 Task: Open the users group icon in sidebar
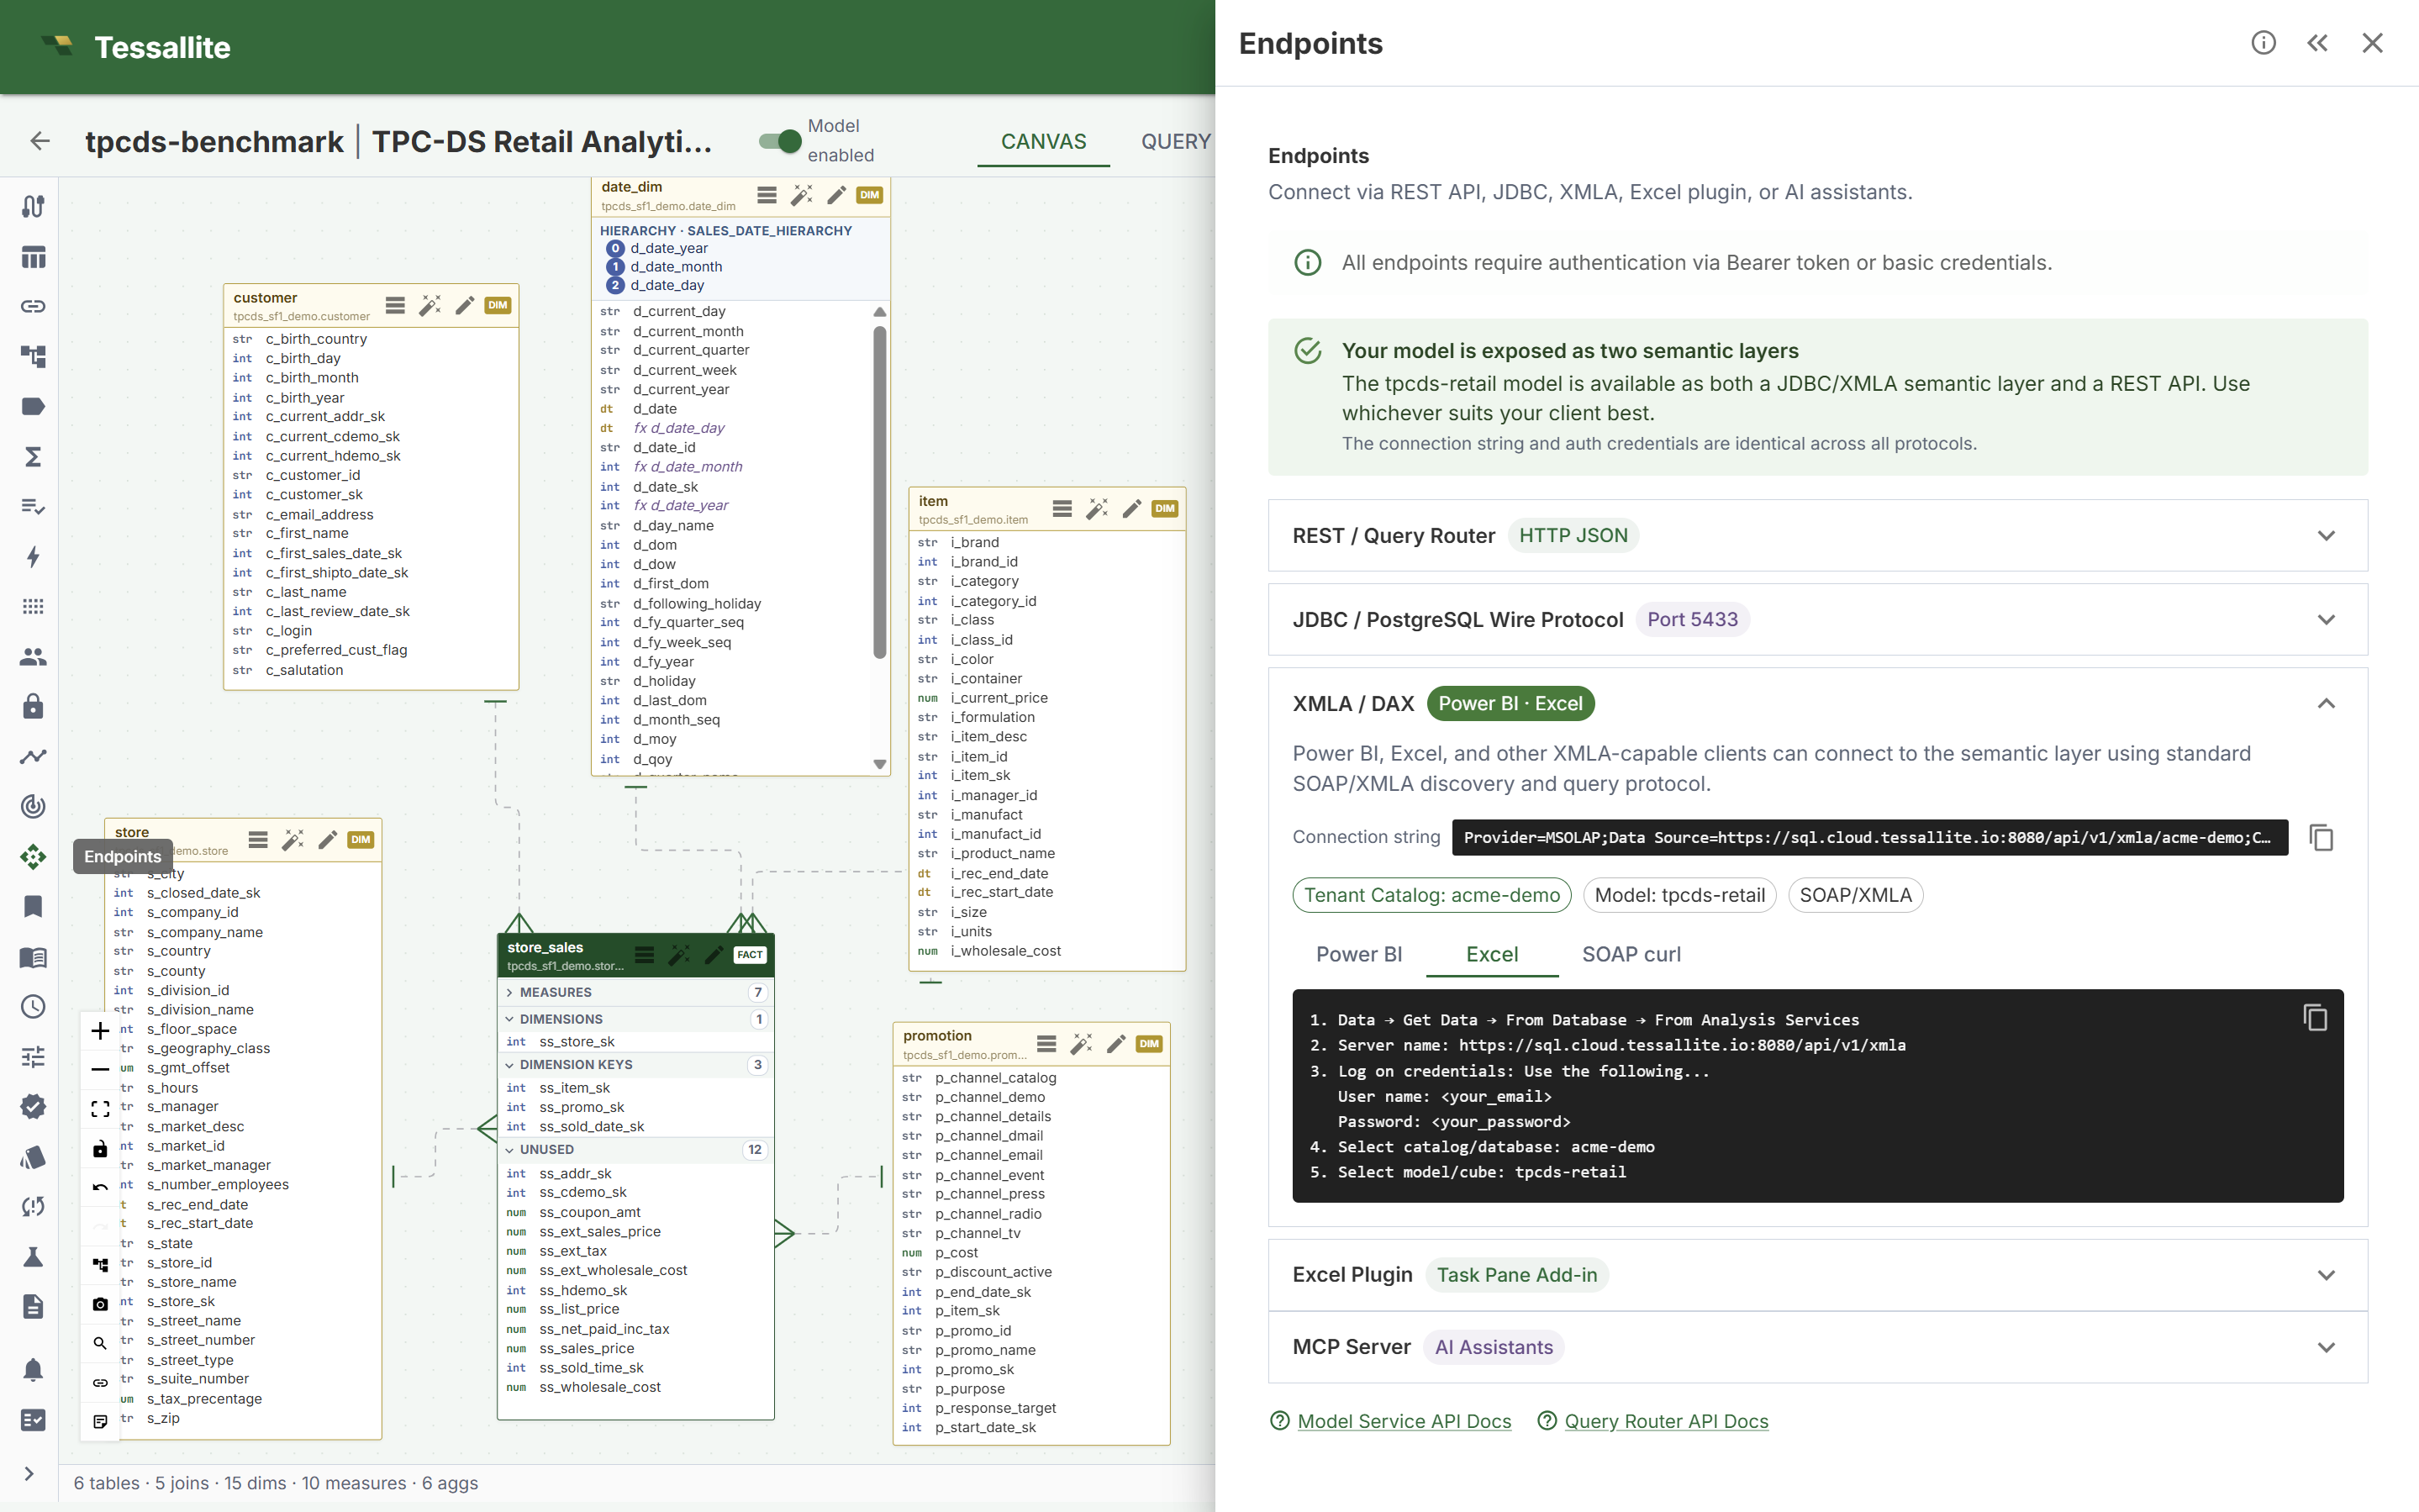click(x=33, y=657)
